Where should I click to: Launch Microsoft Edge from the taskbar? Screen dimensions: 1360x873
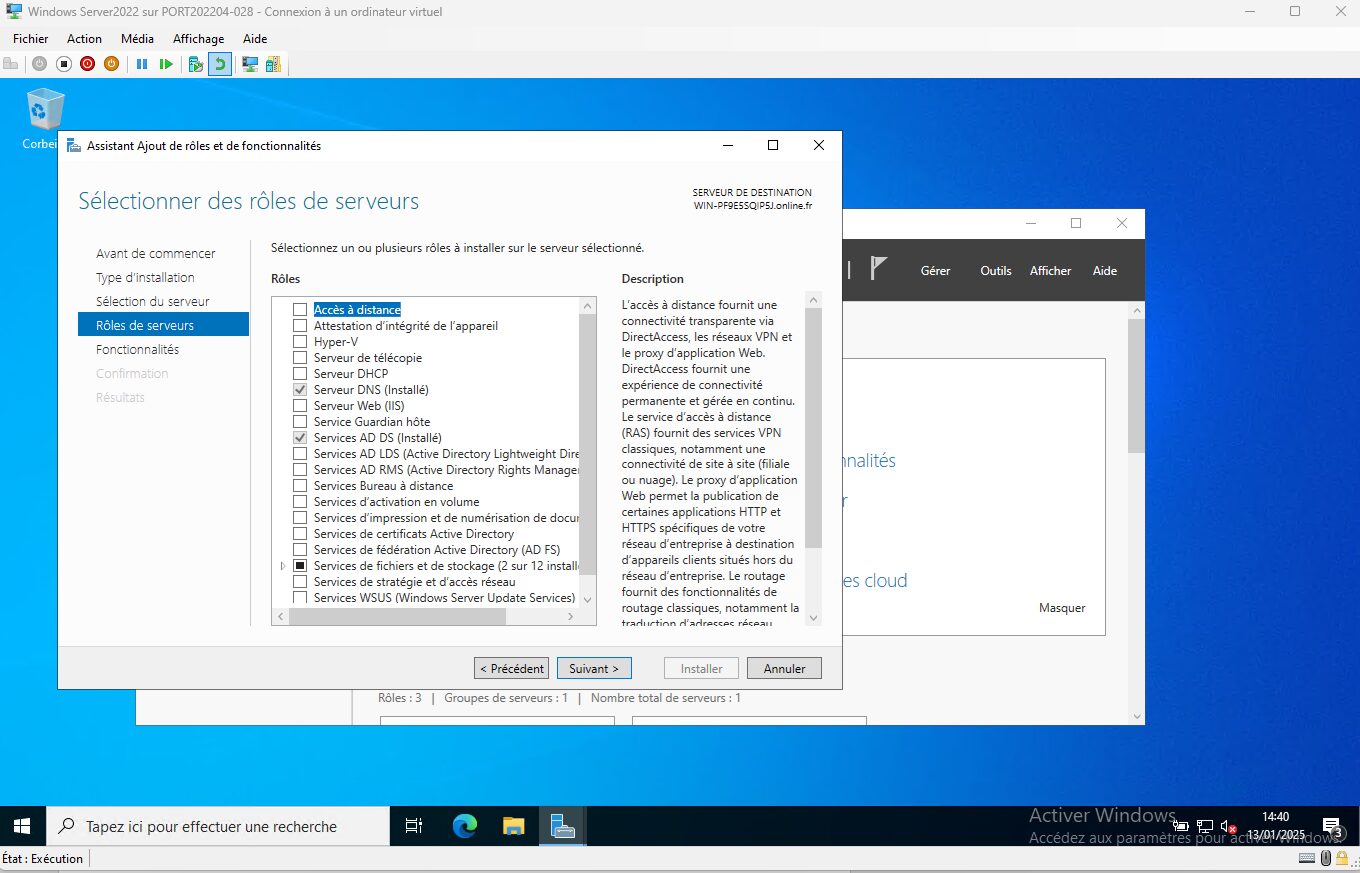click(x=465, y=826)
